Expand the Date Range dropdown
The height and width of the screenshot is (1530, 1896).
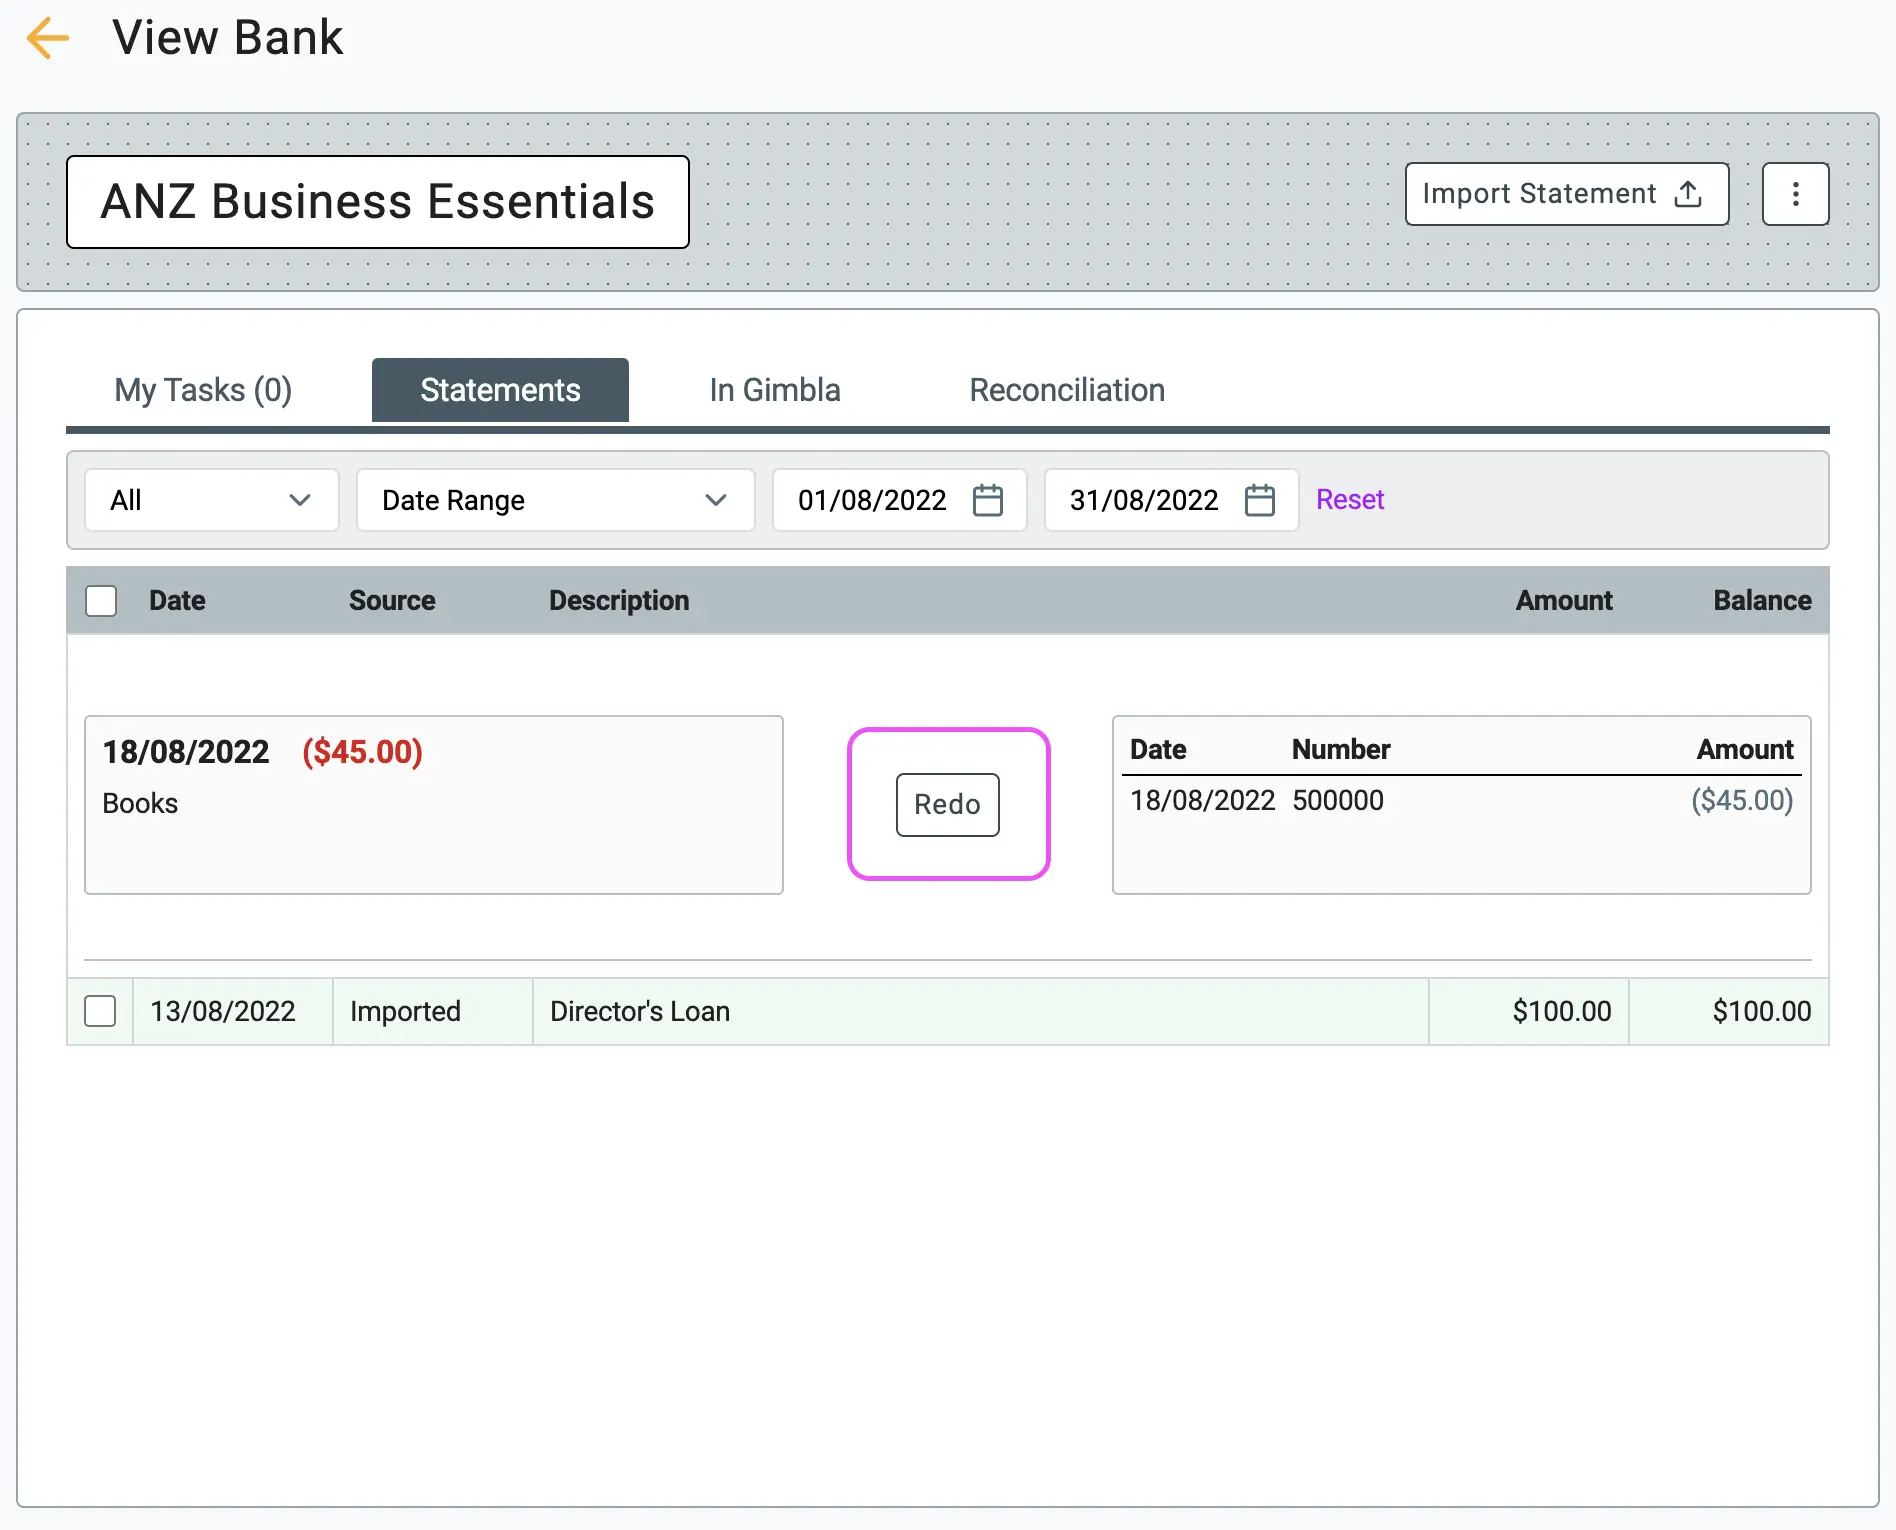[x=555, y=500]
